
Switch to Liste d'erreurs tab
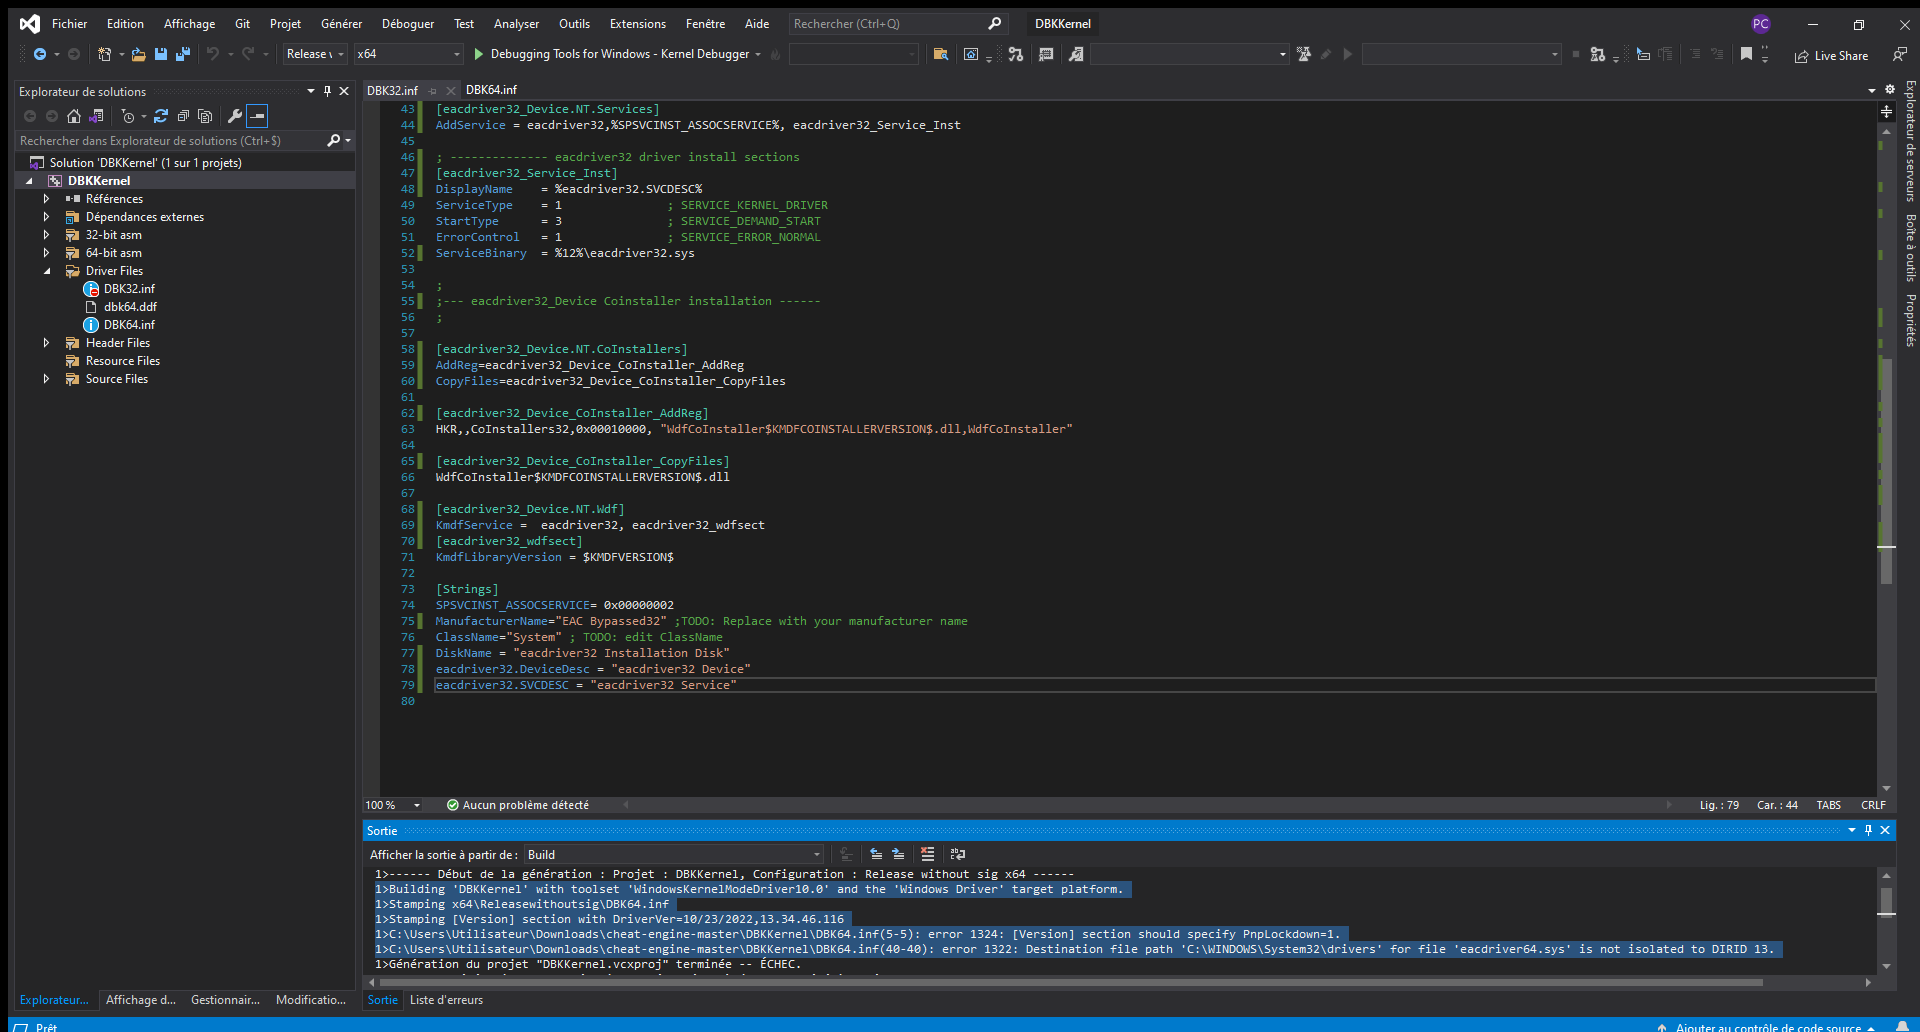(446, 1000)
